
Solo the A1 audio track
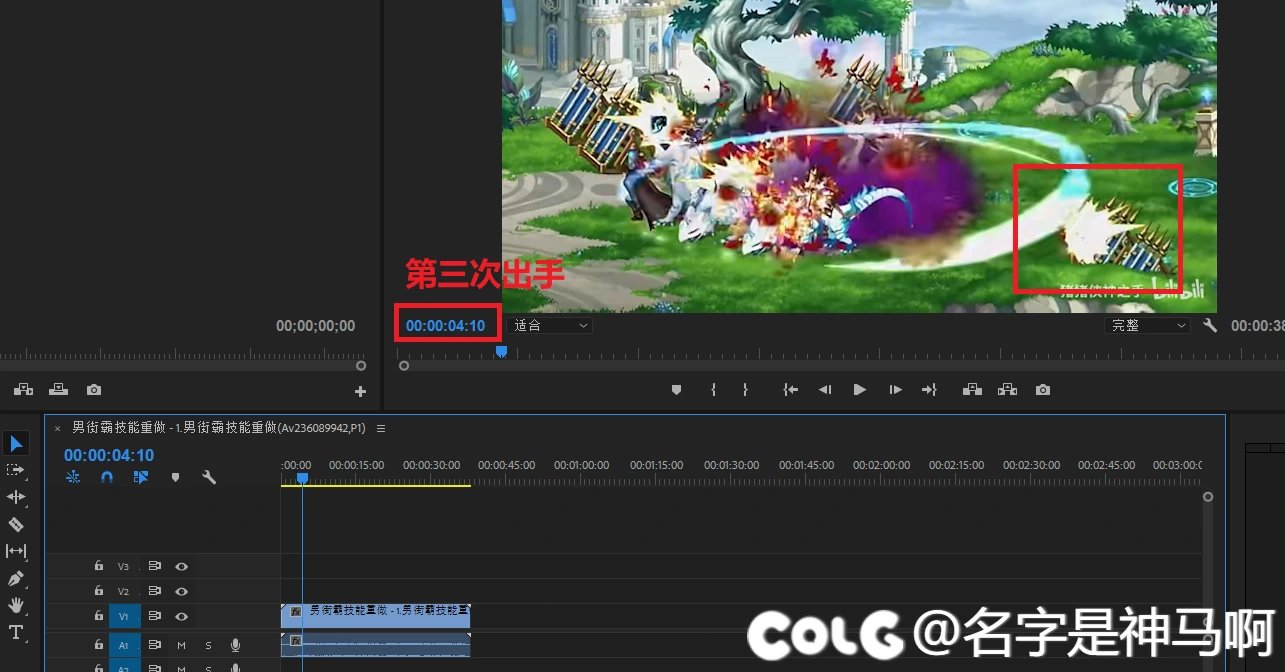coord(208,645)
